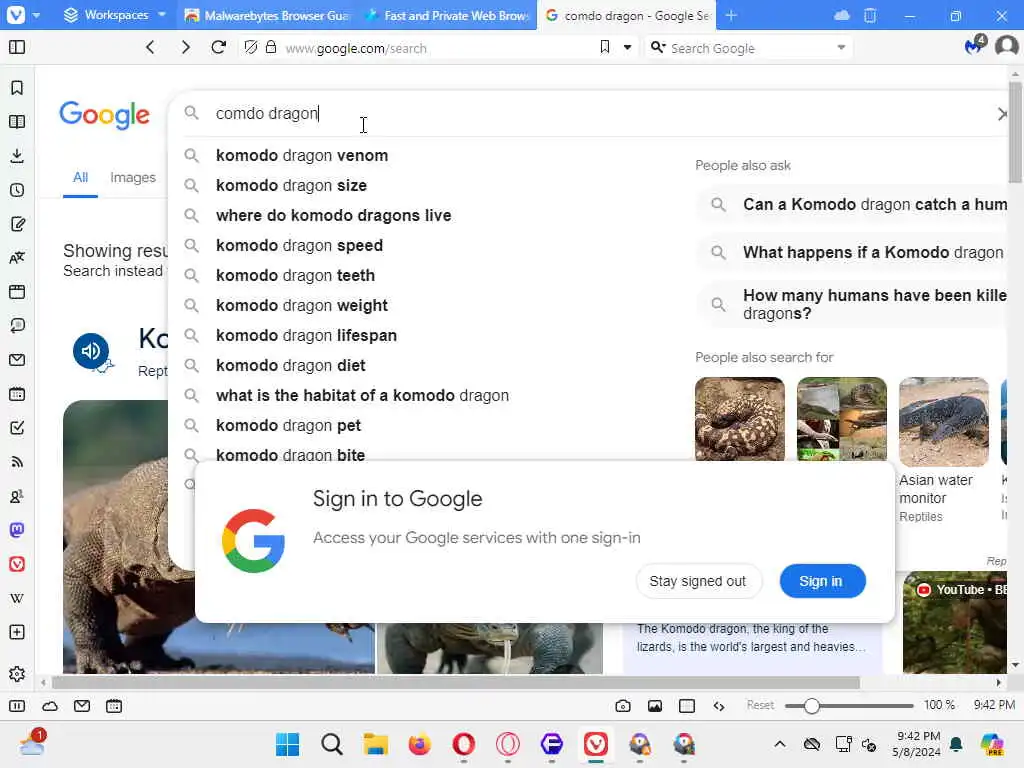Clear Google search text with X
Viewport: 1024px width, 768px height.
[1002, 114]
